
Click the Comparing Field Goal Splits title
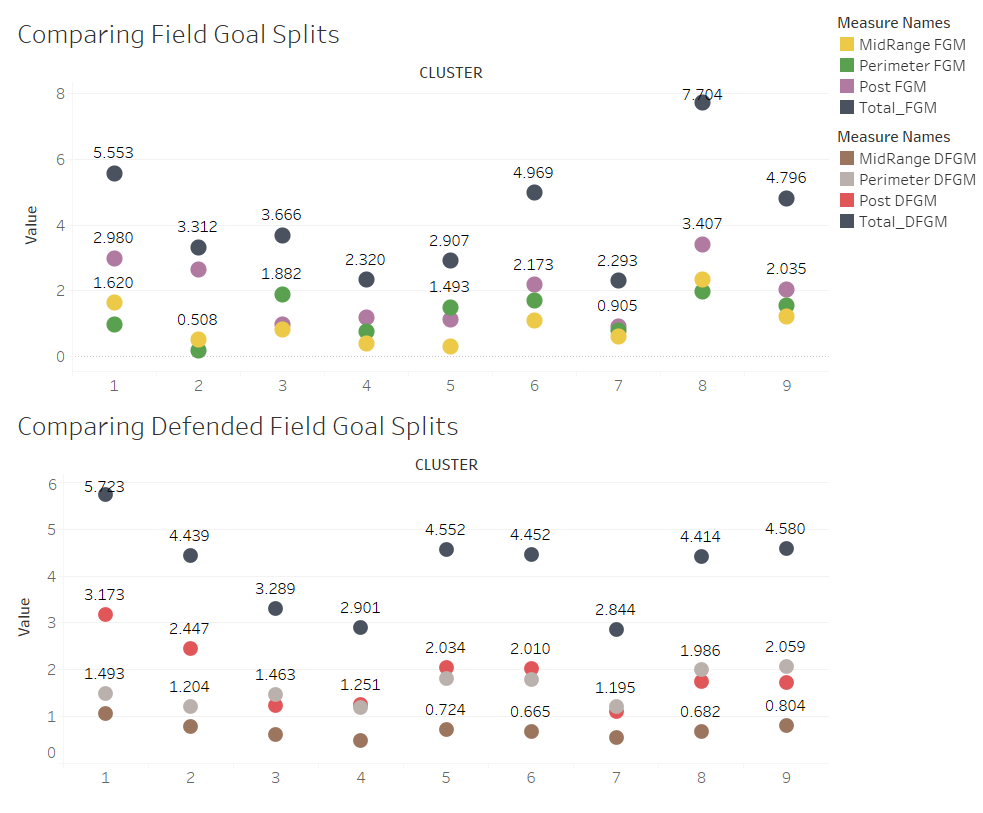point(178,34)
